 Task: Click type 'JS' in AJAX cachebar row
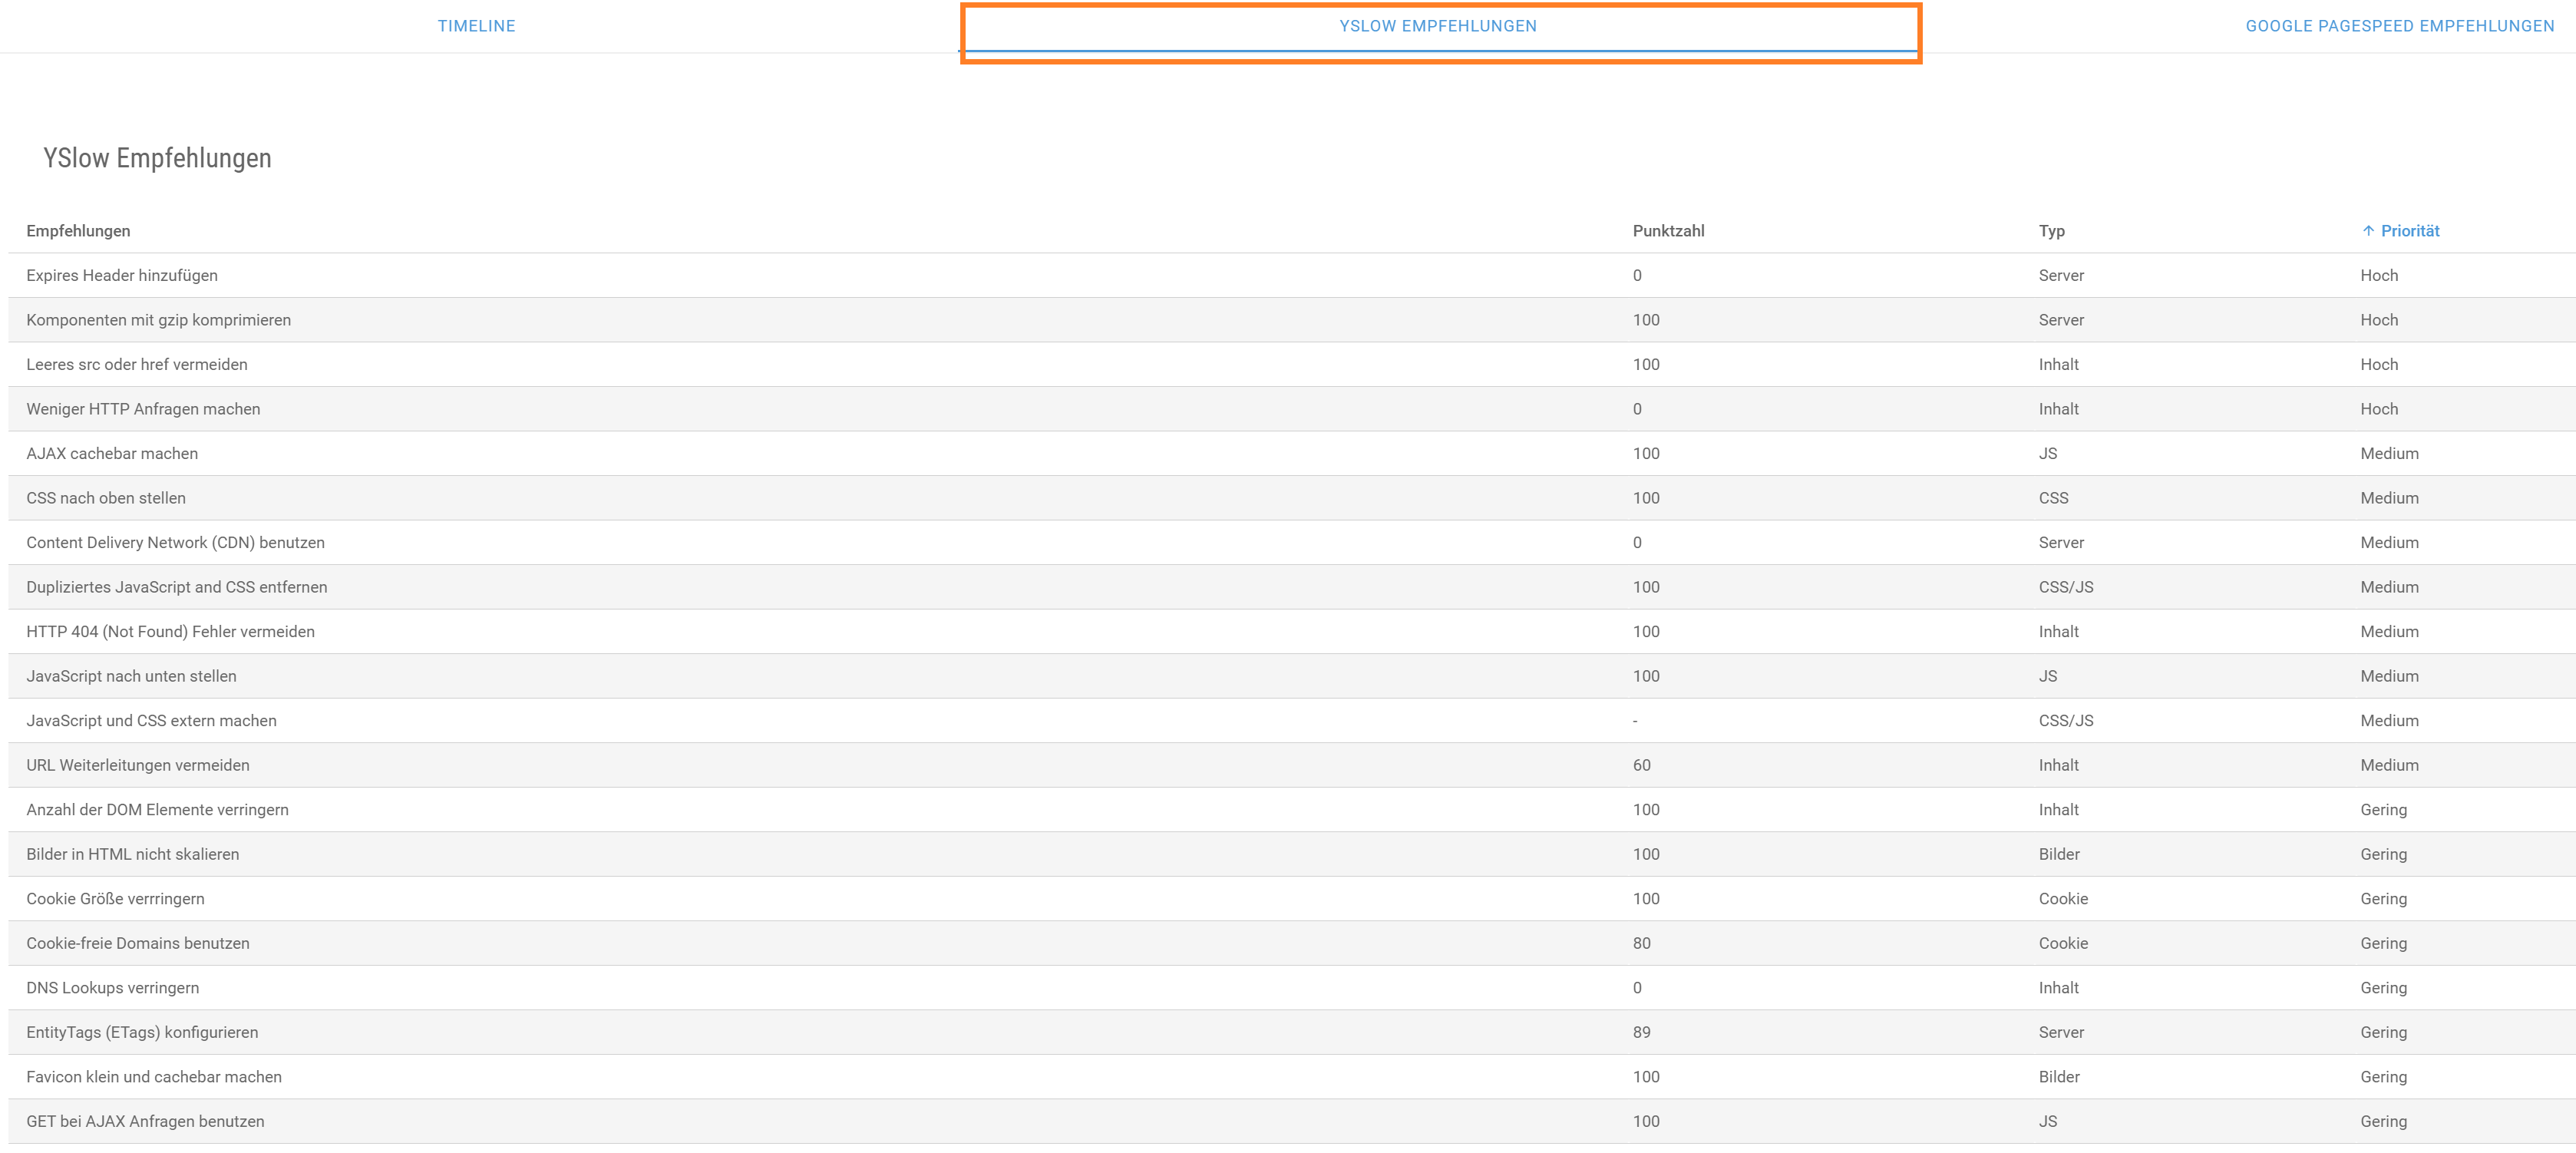(x=2047, y=453)
